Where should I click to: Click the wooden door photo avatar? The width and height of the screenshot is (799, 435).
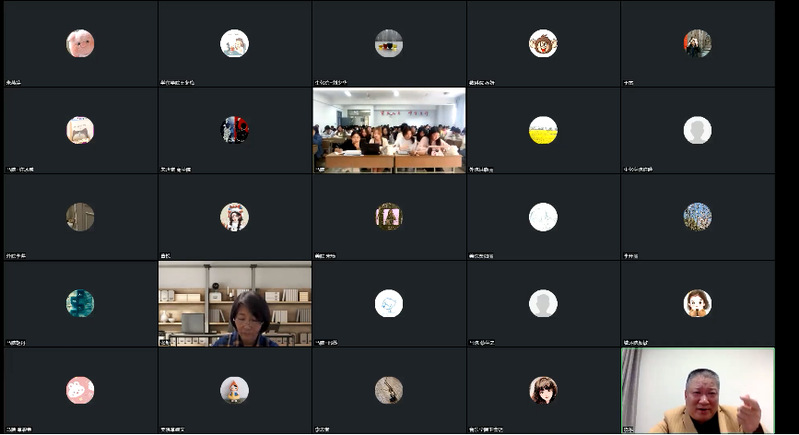click(x=80, y=217)
